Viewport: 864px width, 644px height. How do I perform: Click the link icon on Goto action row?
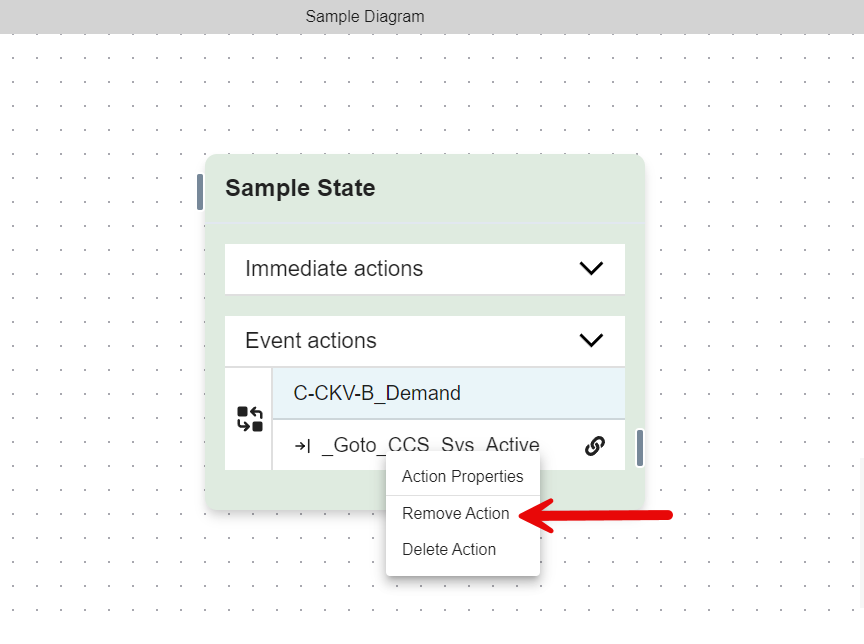(595, 446)
